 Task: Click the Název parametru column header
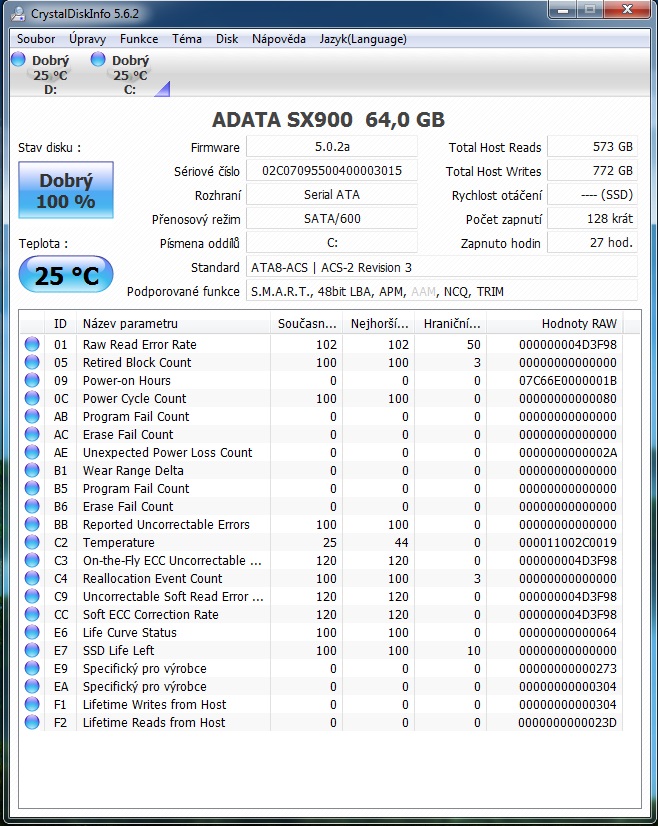tap(173, 323)
